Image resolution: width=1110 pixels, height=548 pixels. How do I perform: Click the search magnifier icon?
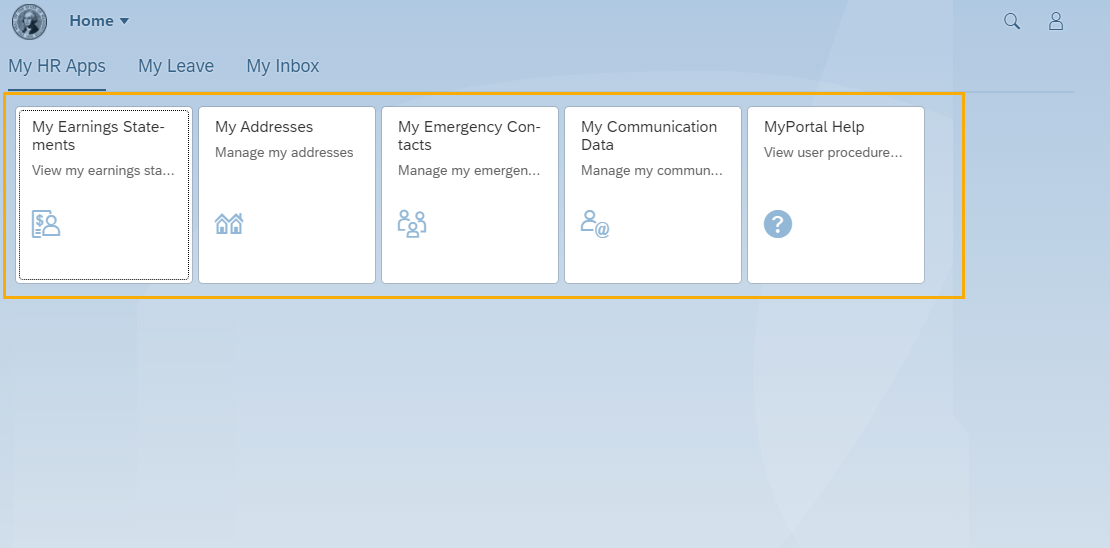[x=1012, y=21]
